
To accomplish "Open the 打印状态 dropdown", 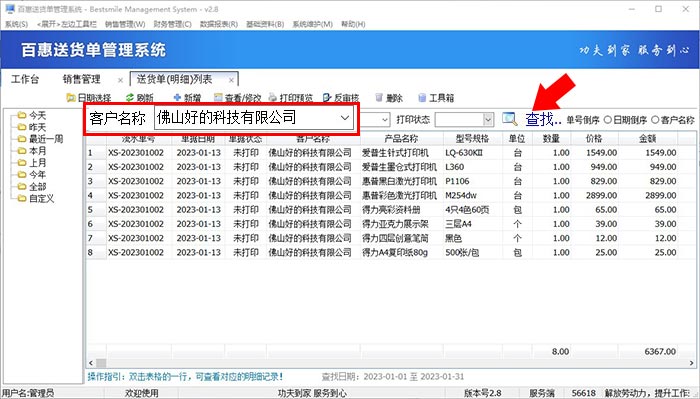I will coord(488,119).
